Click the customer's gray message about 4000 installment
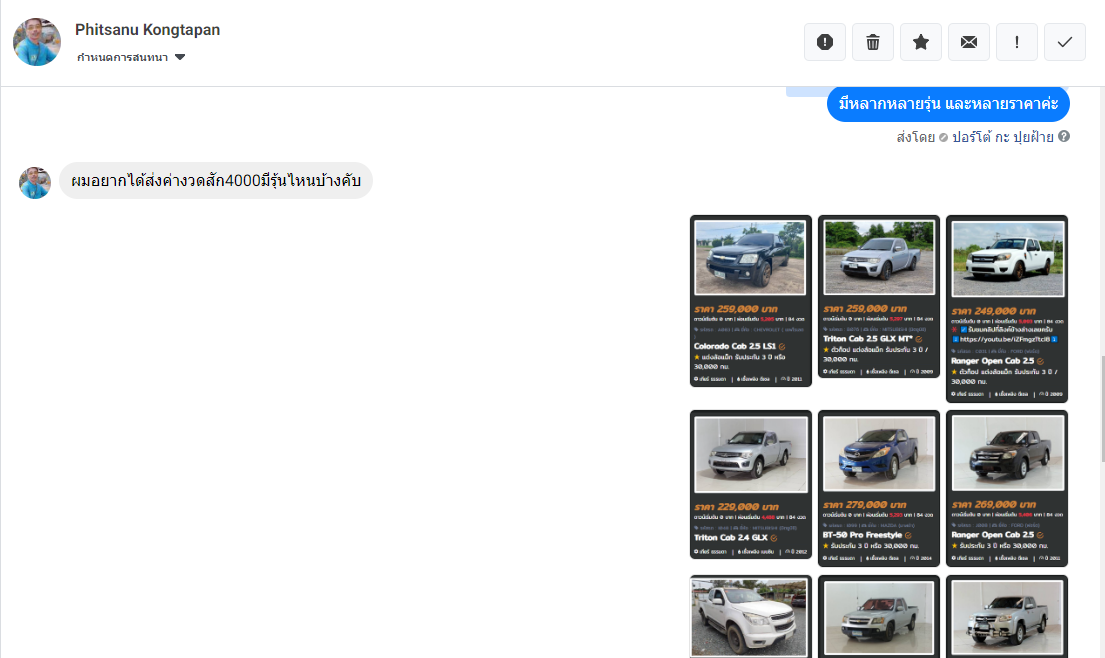The width and height of the screenshot is (1105, 658). pyautogui.click(x=216, y=181)
